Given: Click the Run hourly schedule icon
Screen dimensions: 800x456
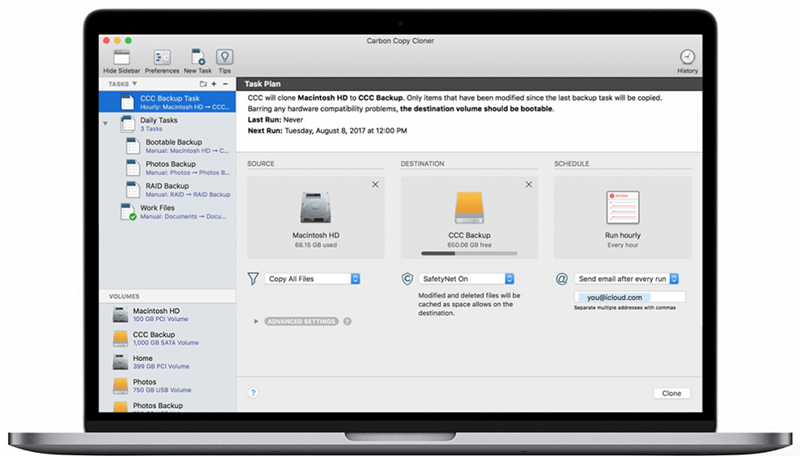Looking at the screenshot, I should click(x=622, y=208).
